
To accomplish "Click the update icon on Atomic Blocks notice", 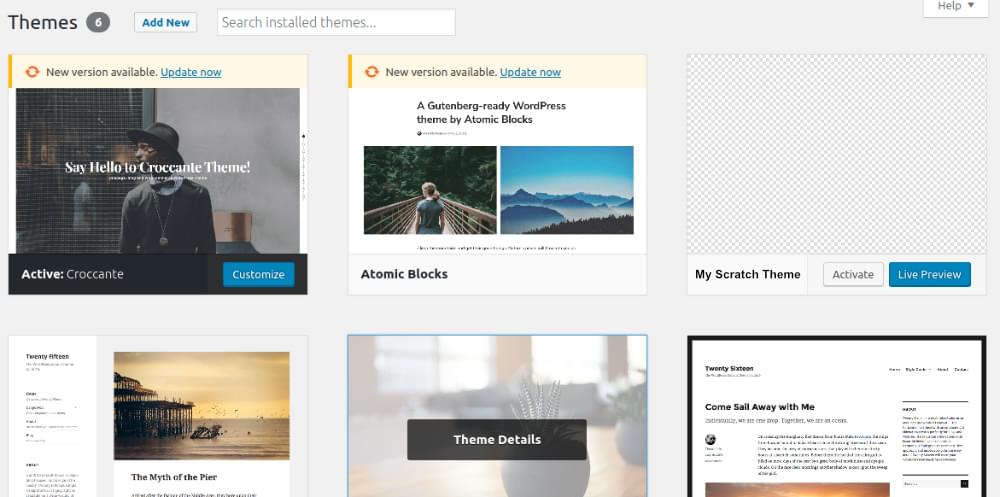I will point(371,71).
